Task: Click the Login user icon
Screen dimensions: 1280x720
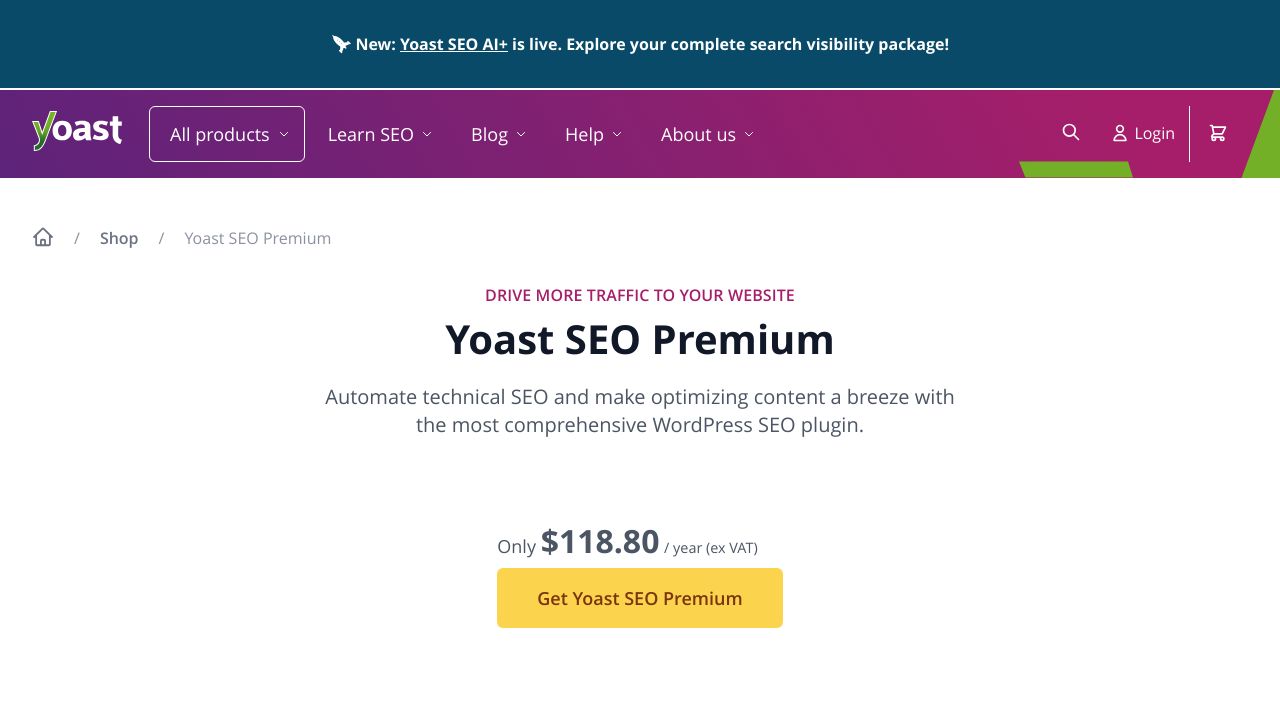Action: click(x=1118, y=132)
